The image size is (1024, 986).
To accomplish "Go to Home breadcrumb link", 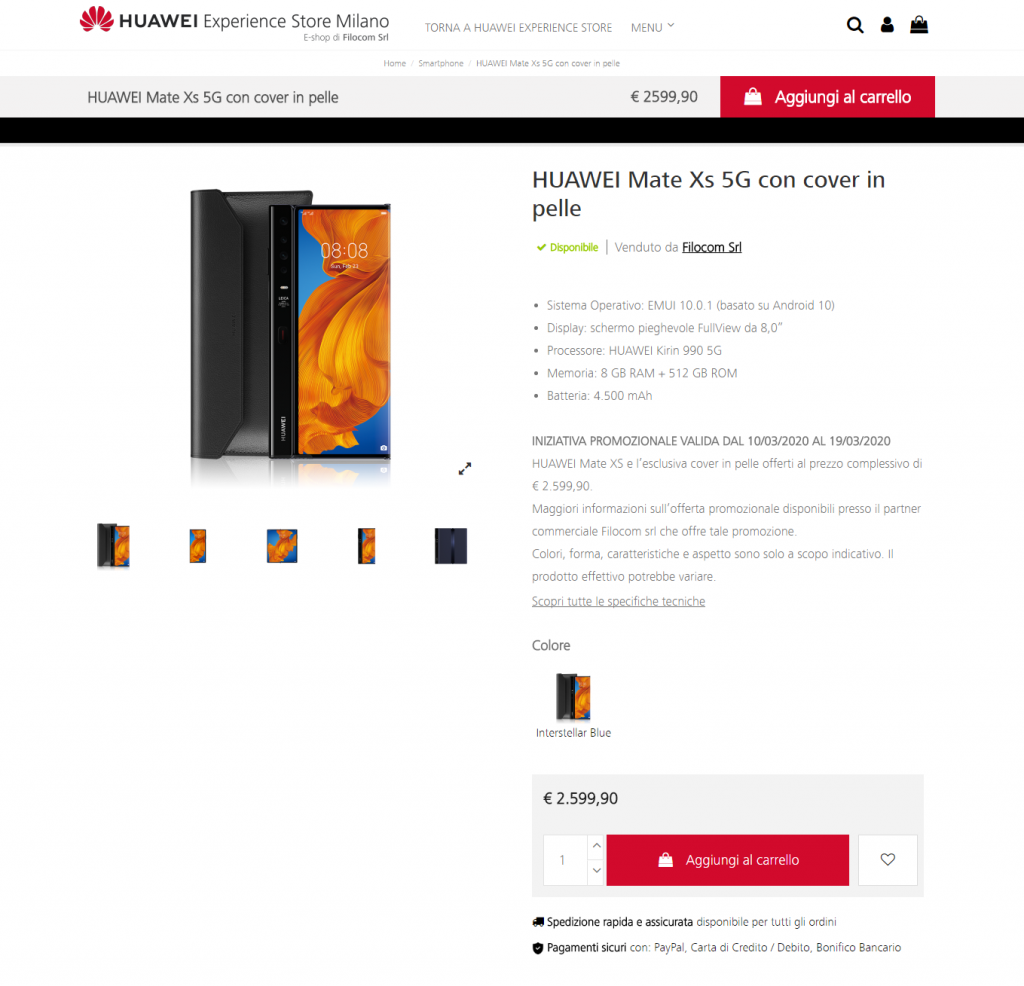I will (x=394, y=63).
